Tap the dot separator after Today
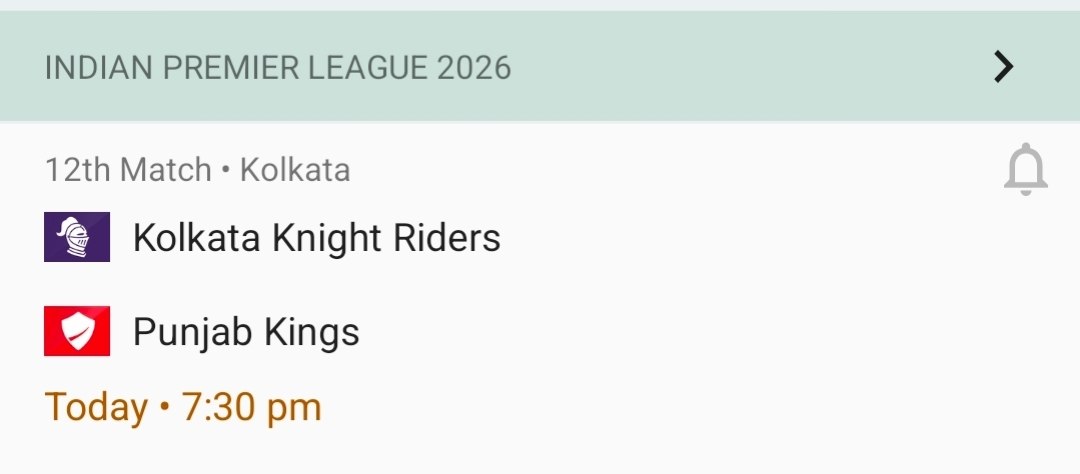 [x=165, y=408]
